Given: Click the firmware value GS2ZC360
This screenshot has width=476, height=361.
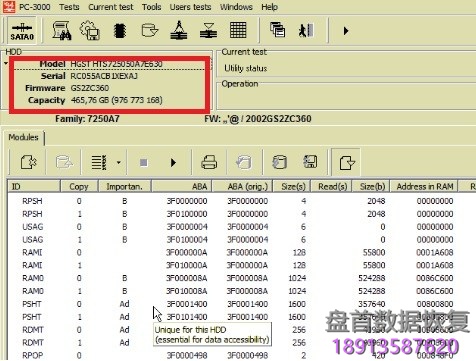Looking at the screenshot, I should [90, 88].
